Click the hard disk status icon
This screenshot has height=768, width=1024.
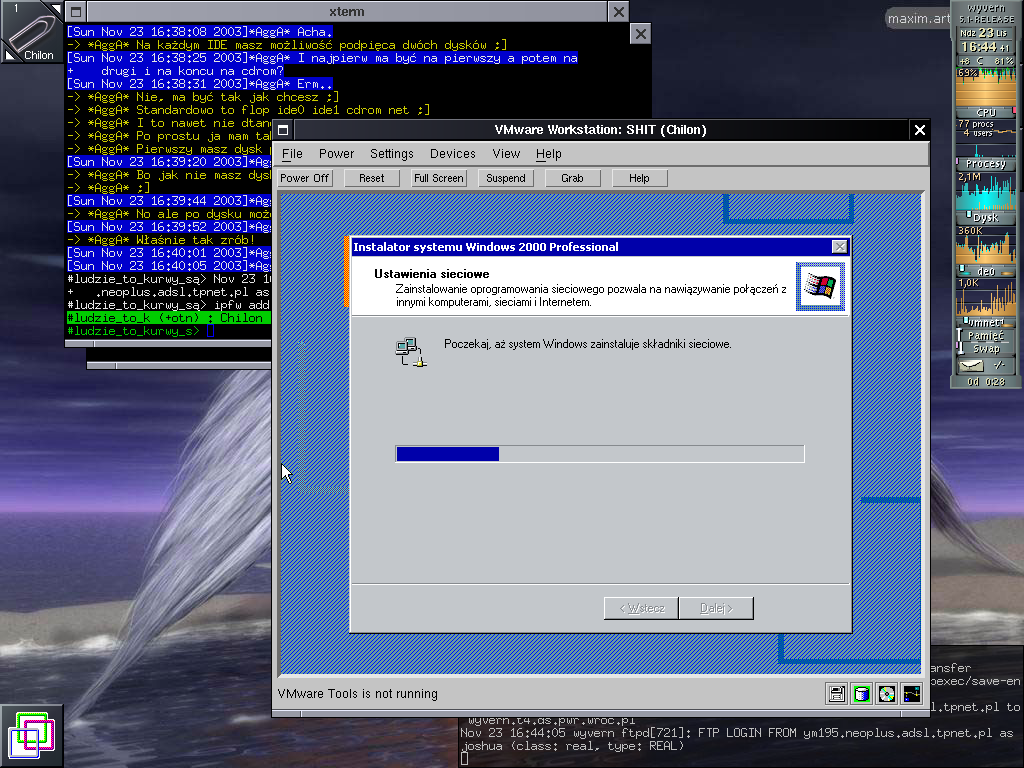click(x=861, y=693)
